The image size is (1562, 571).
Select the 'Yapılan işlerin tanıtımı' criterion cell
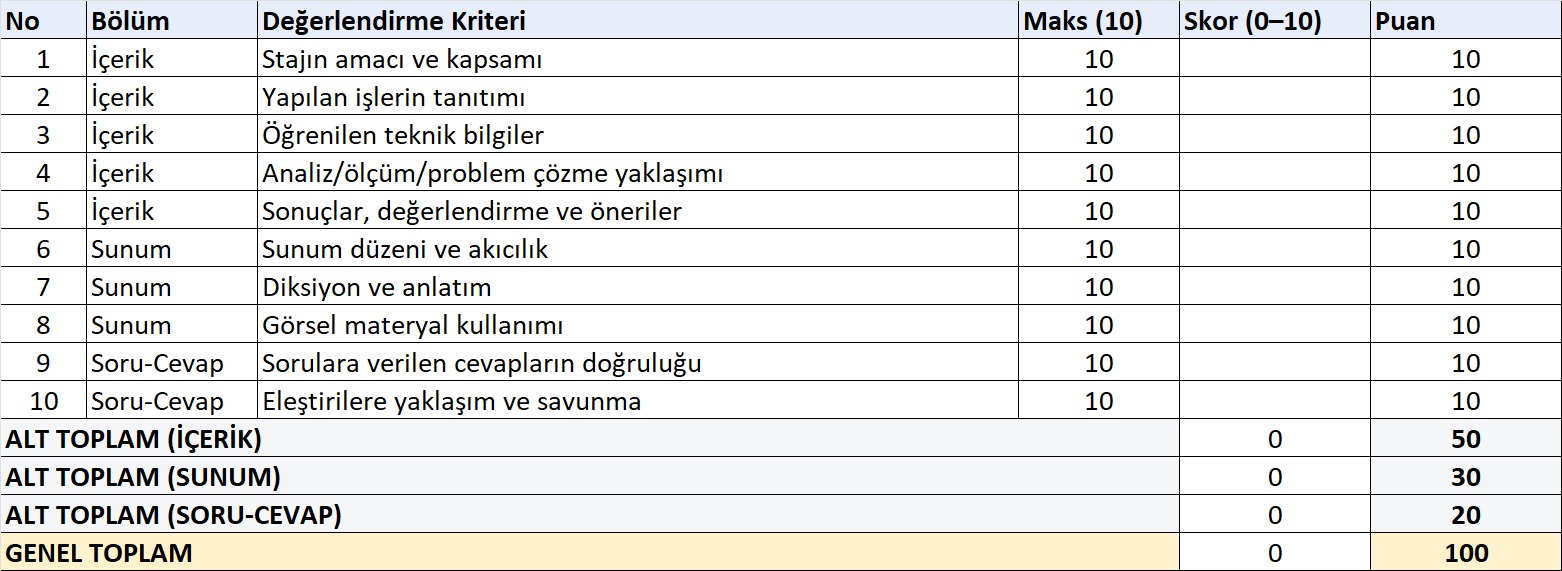(x=394, y=97)
